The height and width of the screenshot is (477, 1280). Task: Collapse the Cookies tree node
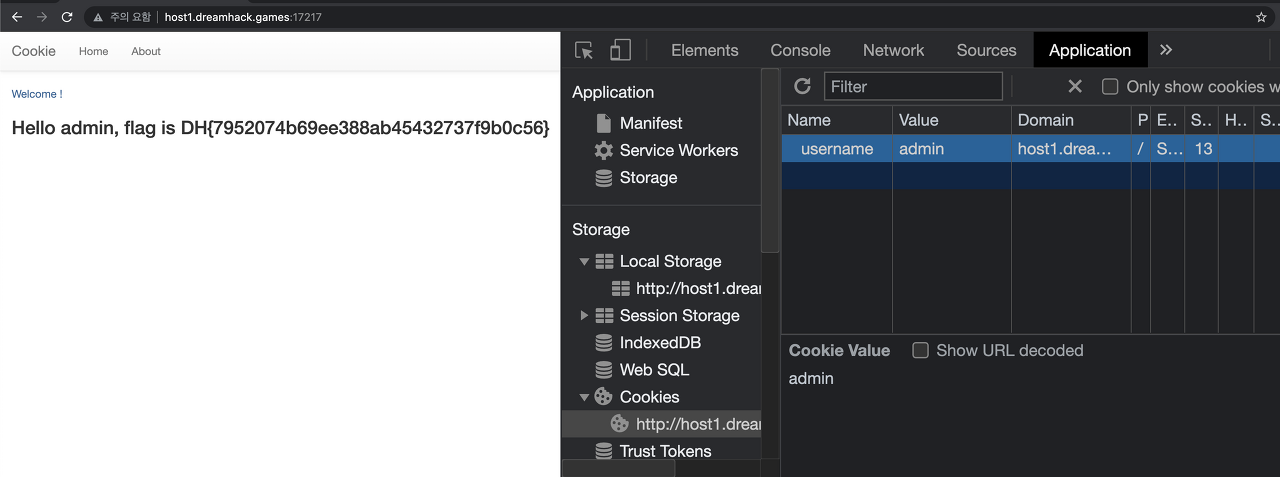pyautogui.click(x=585, y=397)
